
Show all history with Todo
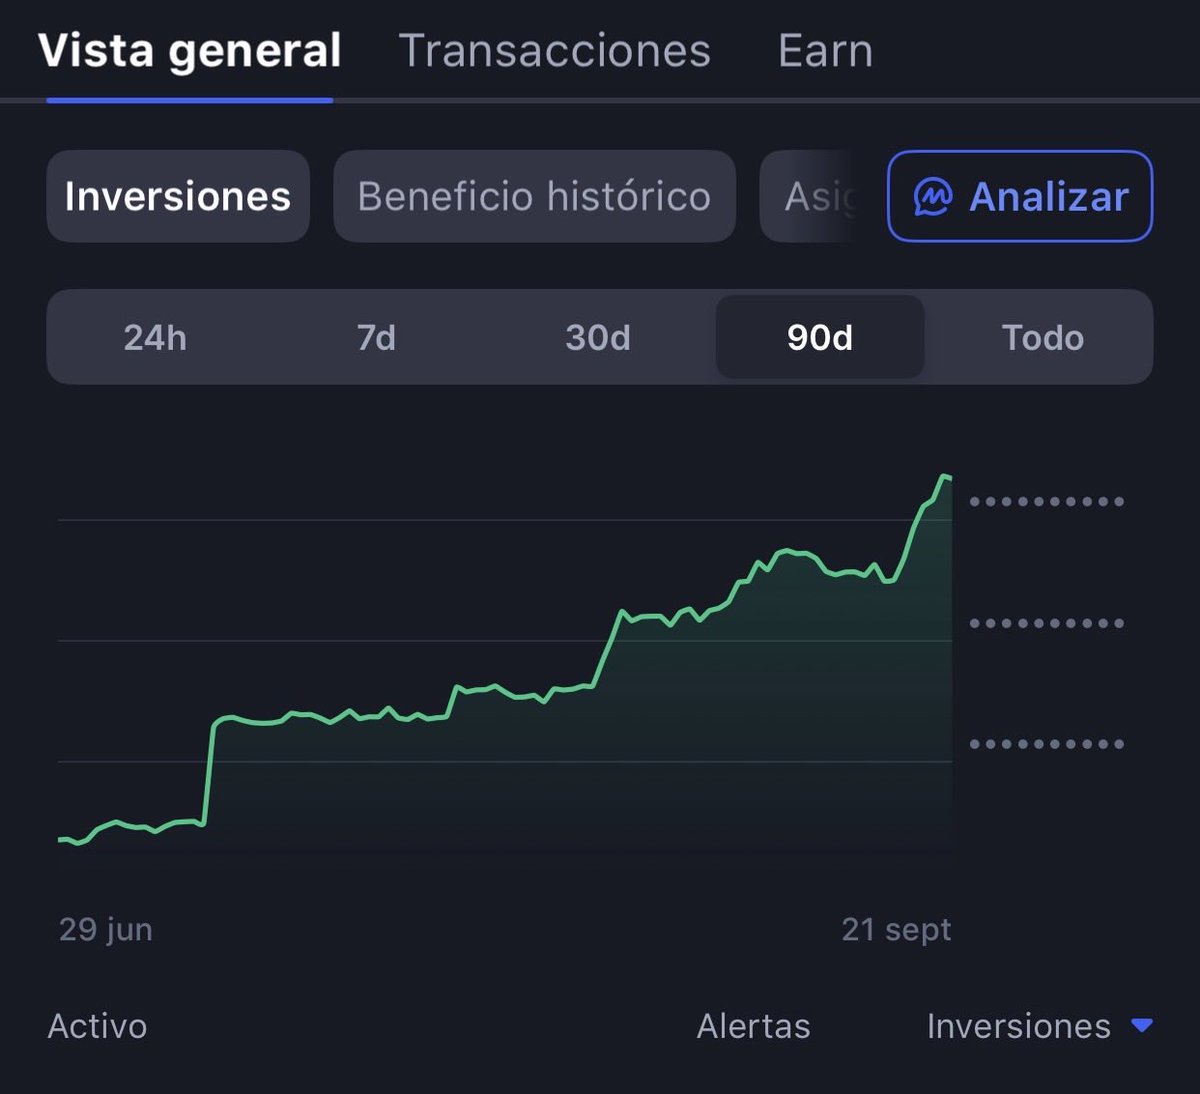click(1043, 338)
